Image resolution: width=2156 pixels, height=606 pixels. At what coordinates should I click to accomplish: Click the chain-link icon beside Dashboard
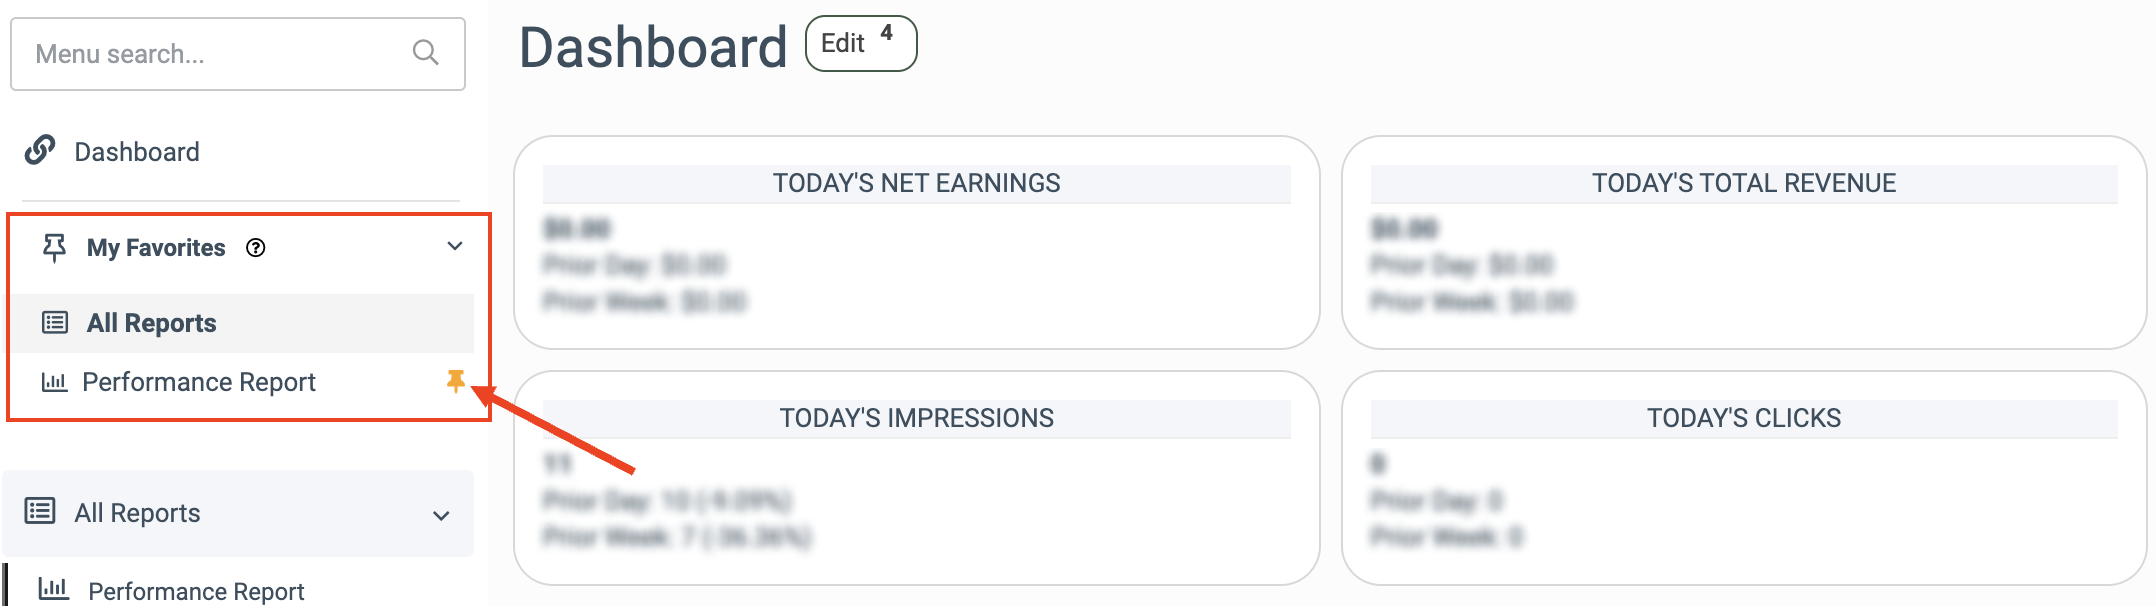coord(40,150)
